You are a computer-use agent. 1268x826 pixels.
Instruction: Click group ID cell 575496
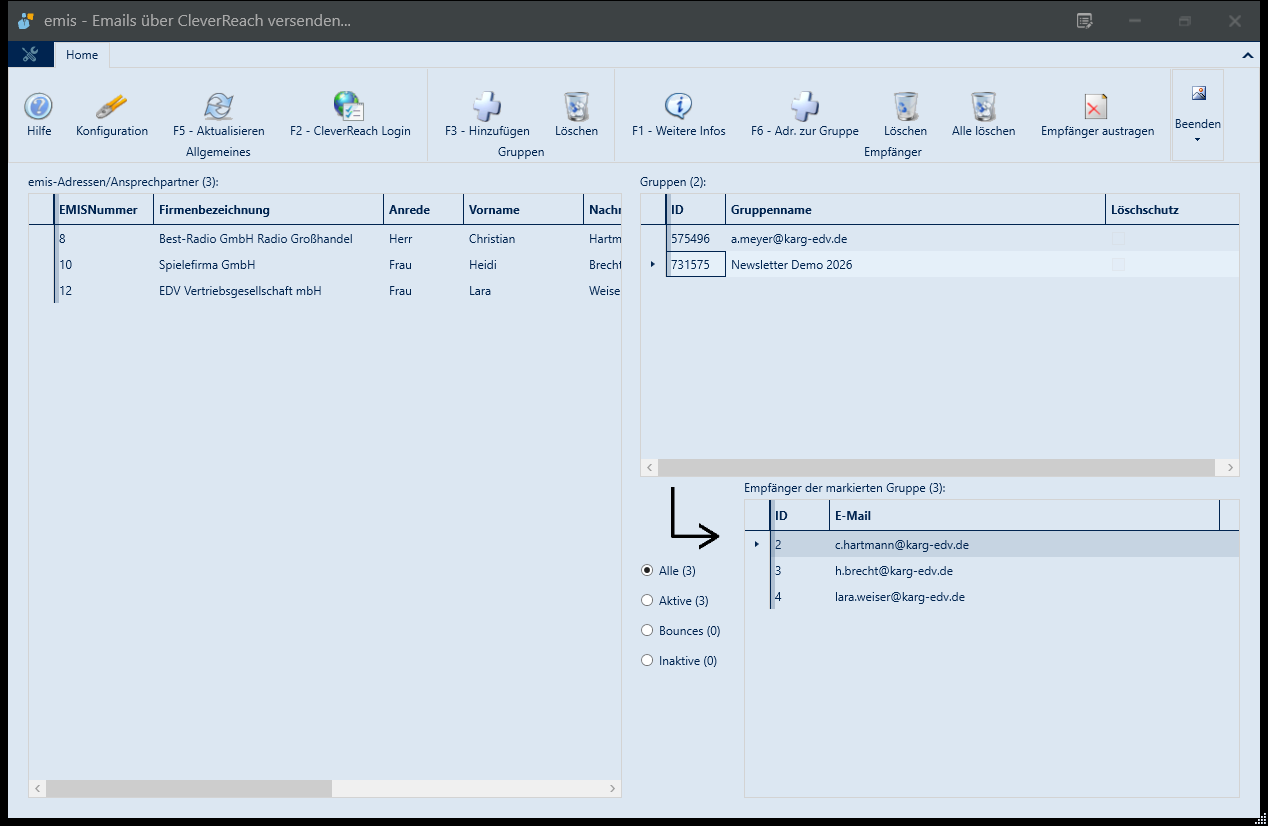pos(695,239)
